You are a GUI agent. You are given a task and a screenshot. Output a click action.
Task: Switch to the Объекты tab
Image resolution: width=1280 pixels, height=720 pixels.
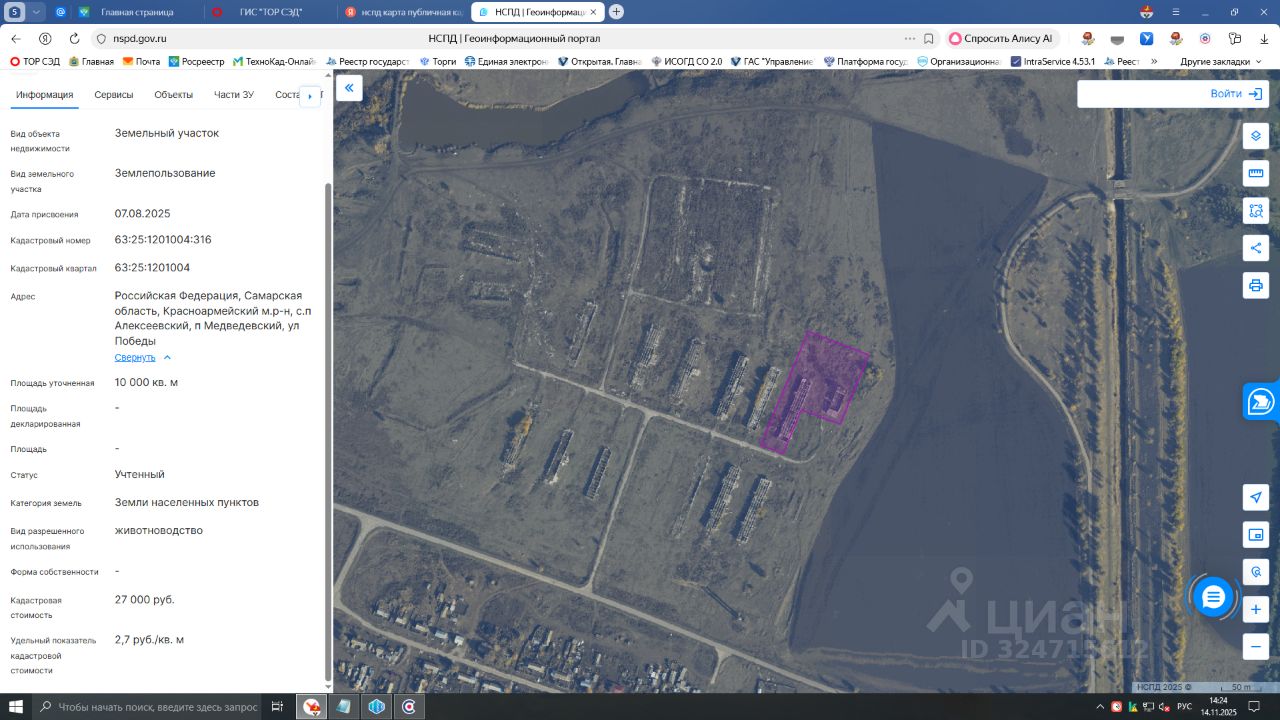(174, 95)
